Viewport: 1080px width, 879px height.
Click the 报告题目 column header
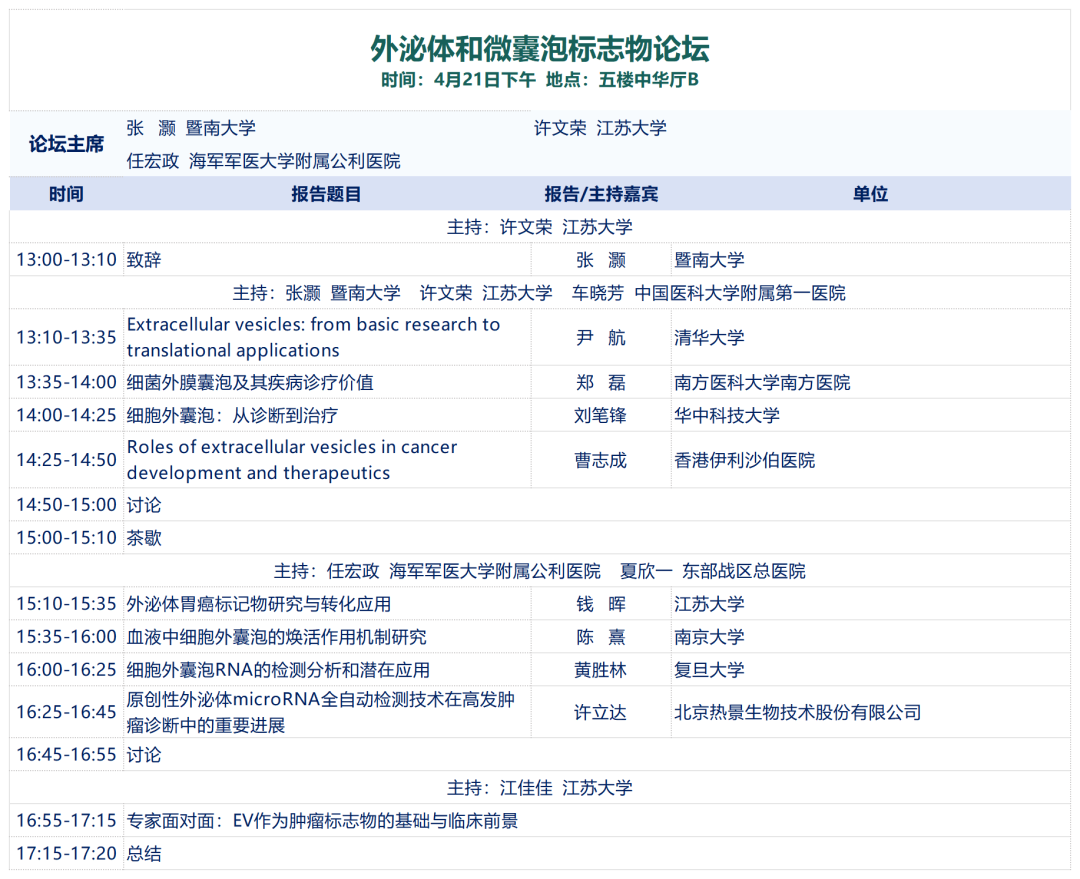pyautogui.click(x=326, y=194)
